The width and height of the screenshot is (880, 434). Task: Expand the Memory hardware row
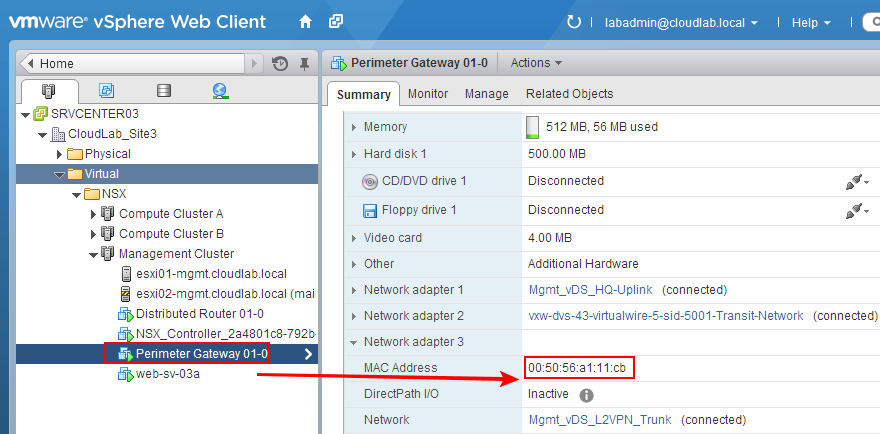tap(354, 127)
